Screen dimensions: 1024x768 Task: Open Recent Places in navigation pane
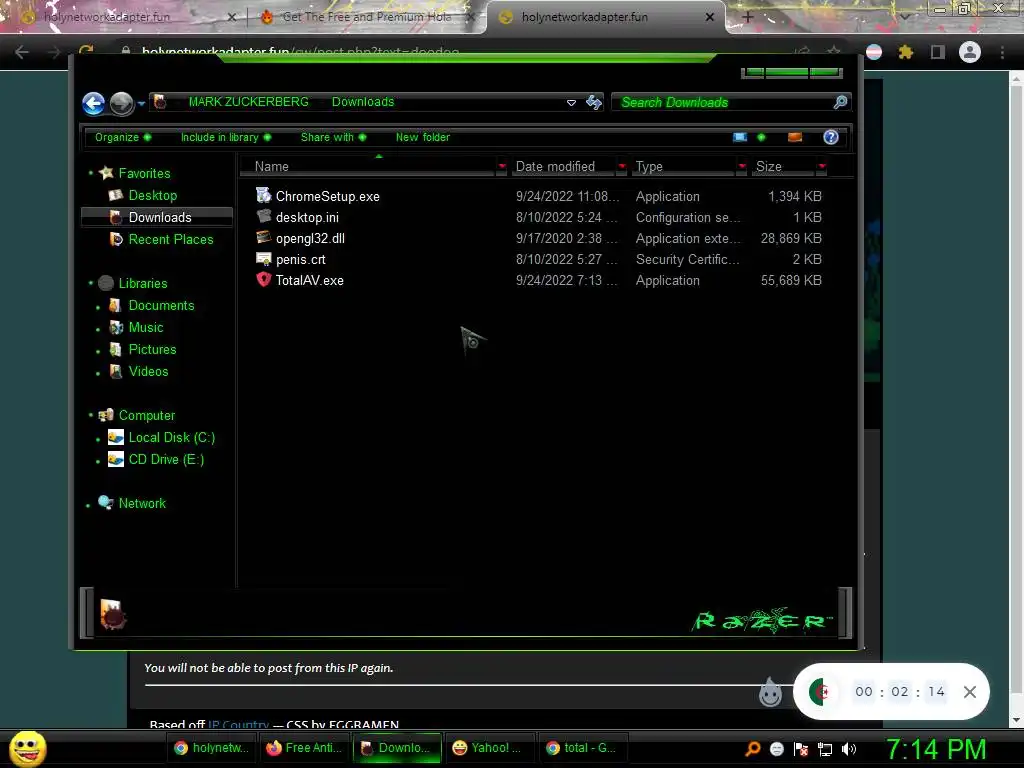[171, 240]
